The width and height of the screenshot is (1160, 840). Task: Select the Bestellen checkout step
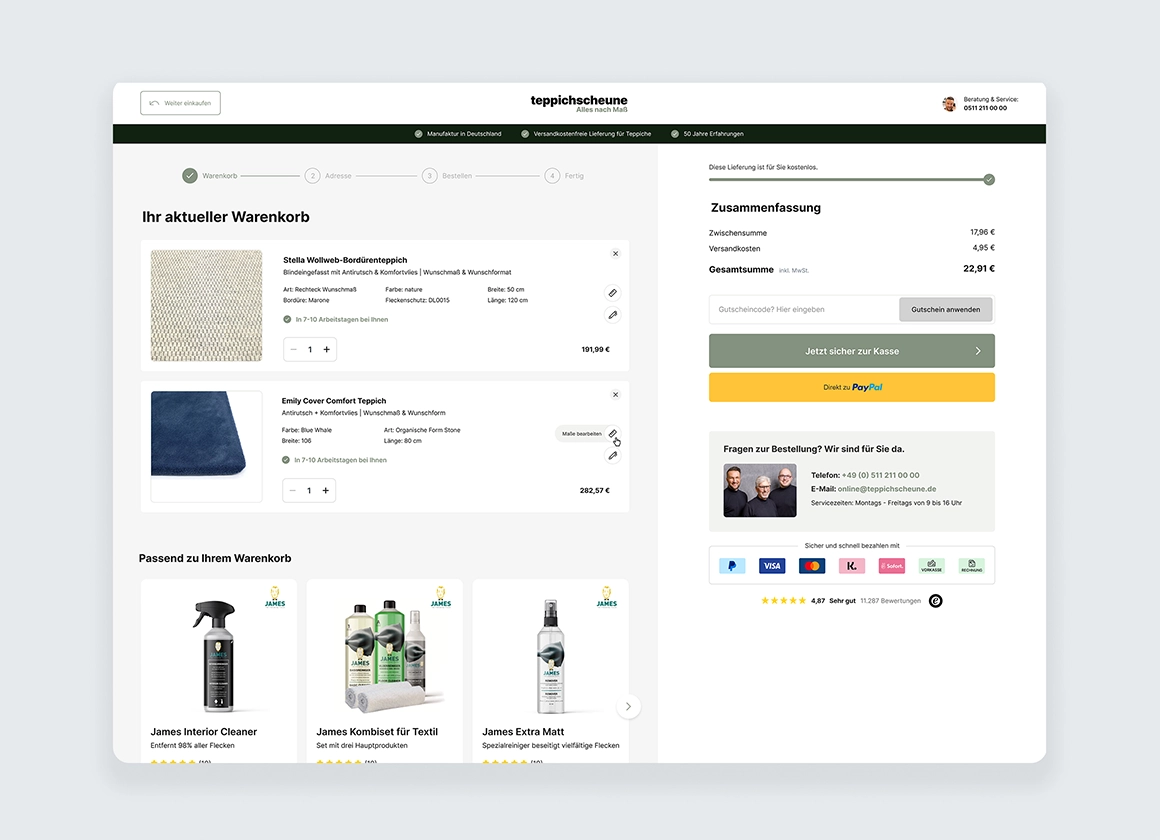[x=428, y=175]
